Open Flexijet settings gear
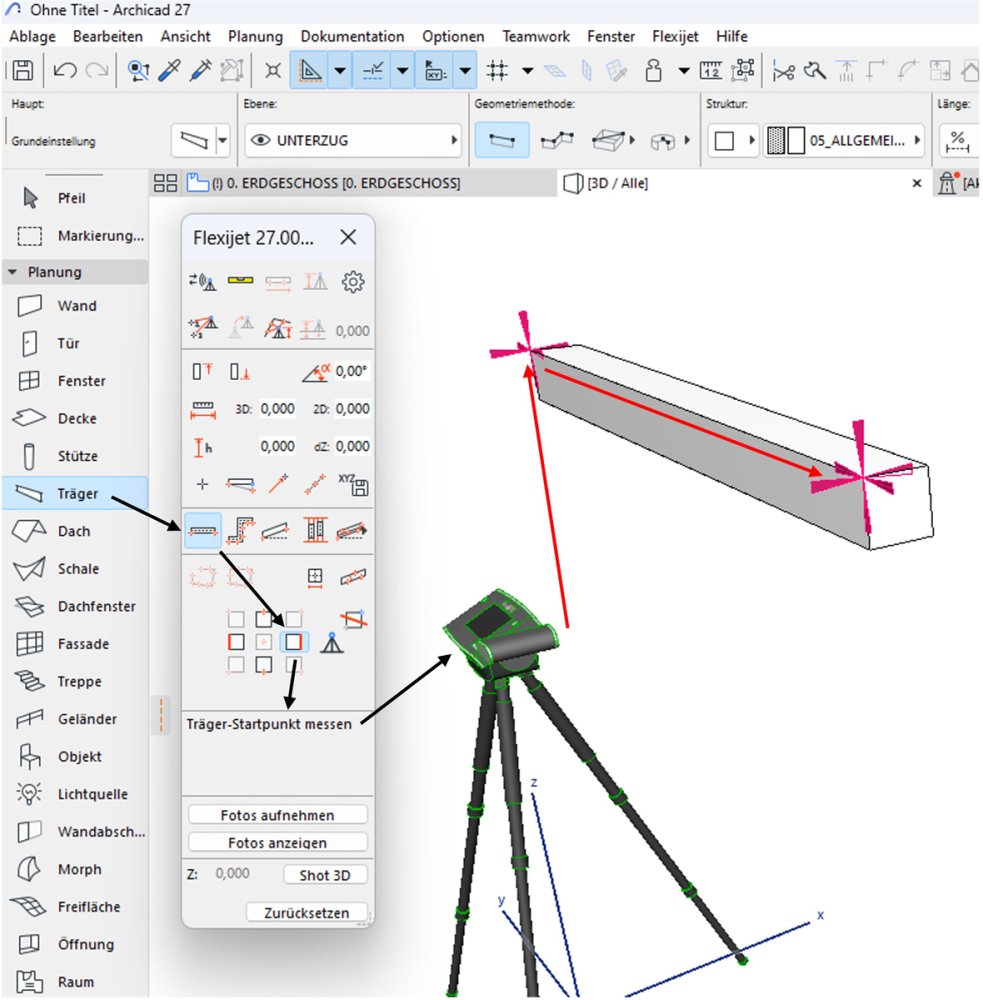Screen dimensions: 983x1000 [x=353, y=281]
